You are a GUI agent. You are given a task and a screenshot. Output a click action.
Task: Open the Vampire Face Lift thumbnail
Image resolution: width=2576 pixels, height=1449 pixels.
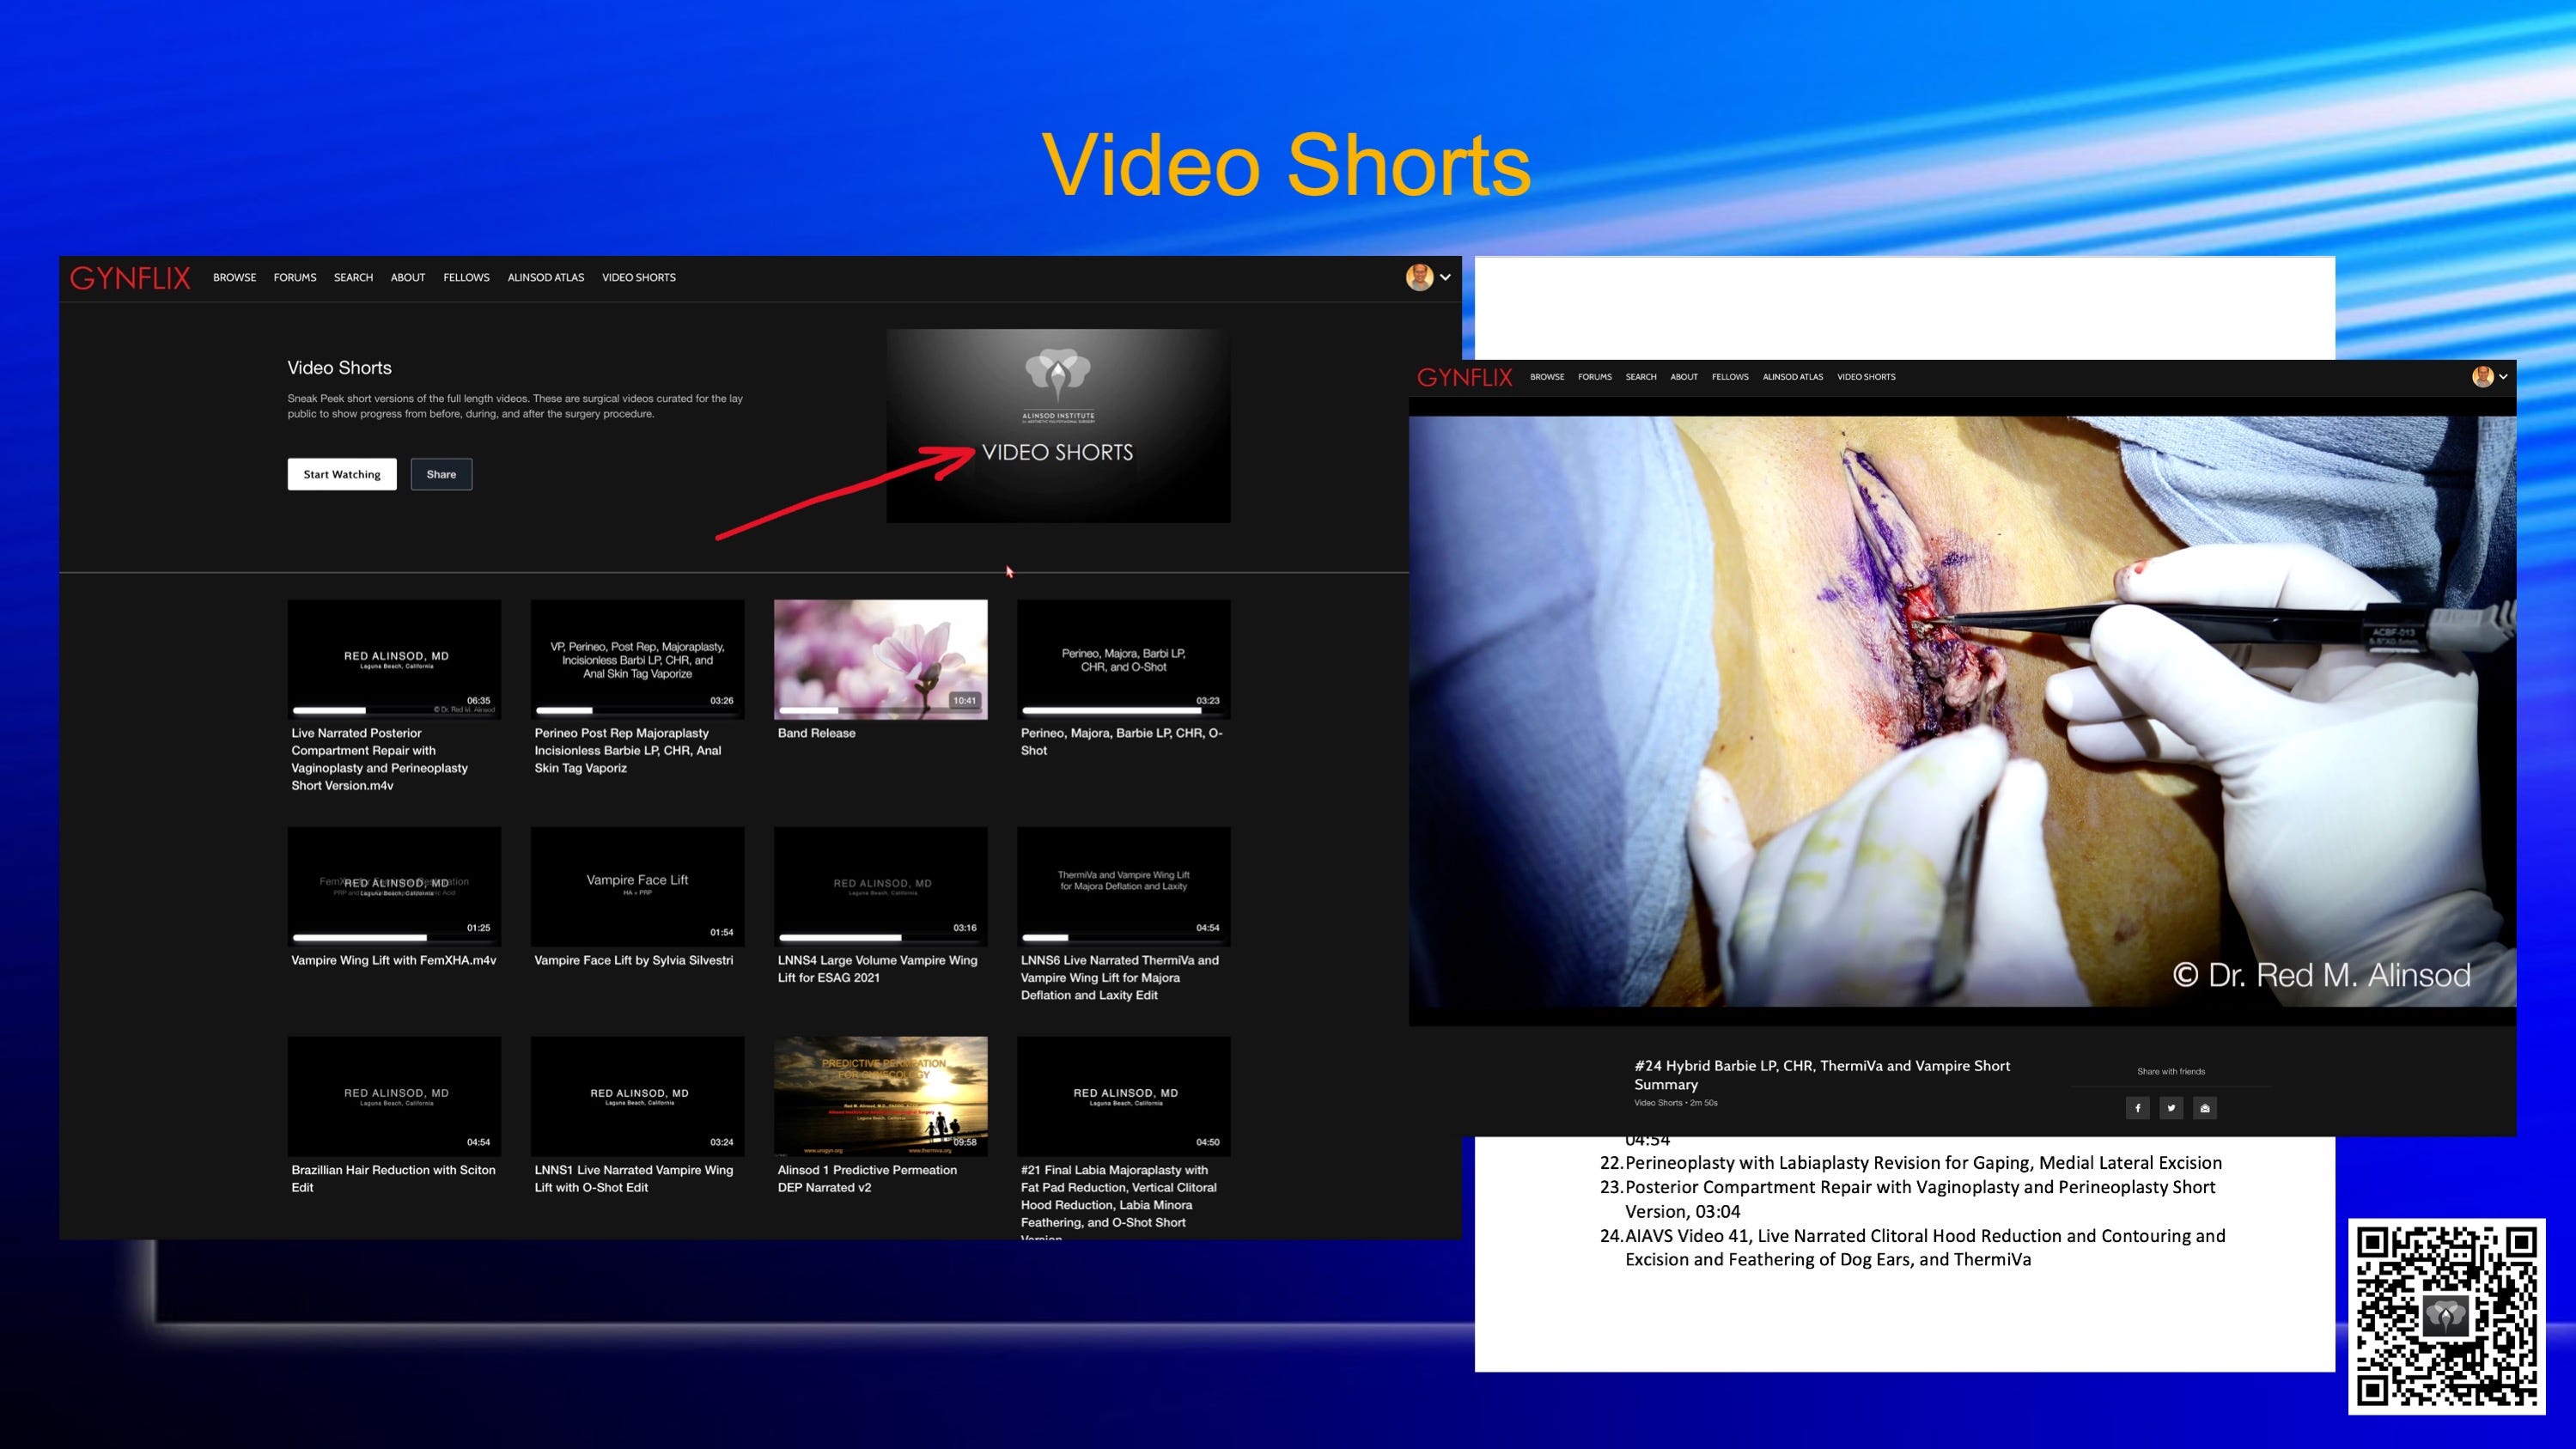[x=637, y=886]
